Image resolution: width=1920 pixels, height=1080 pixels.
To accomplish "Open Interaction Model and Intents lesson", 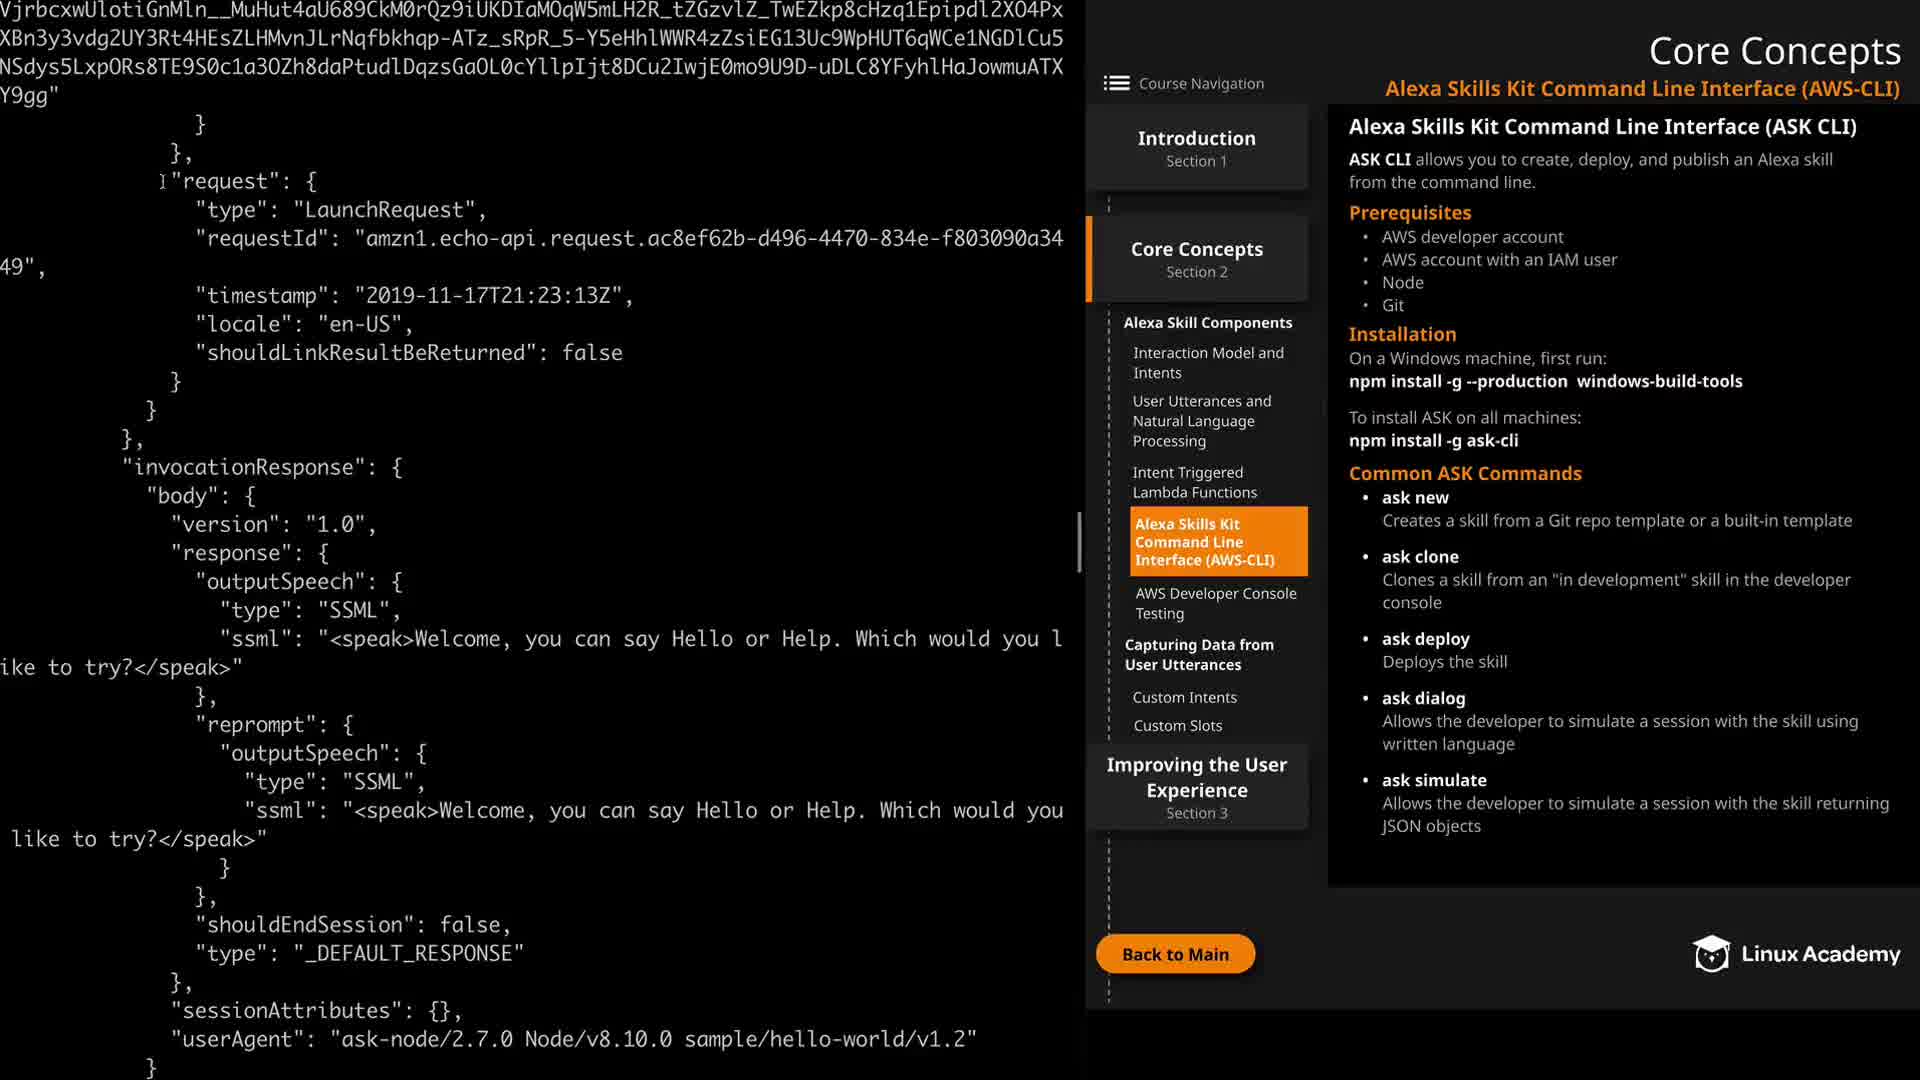I will tap(1207, 362).
